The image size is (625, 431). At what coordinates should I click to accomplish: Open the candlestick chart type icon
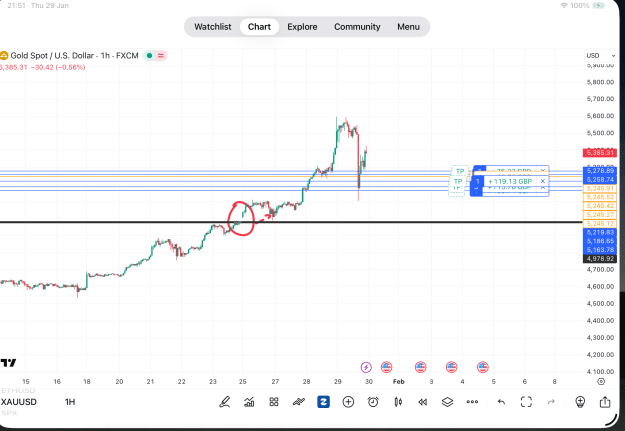(x=398, y=402)
